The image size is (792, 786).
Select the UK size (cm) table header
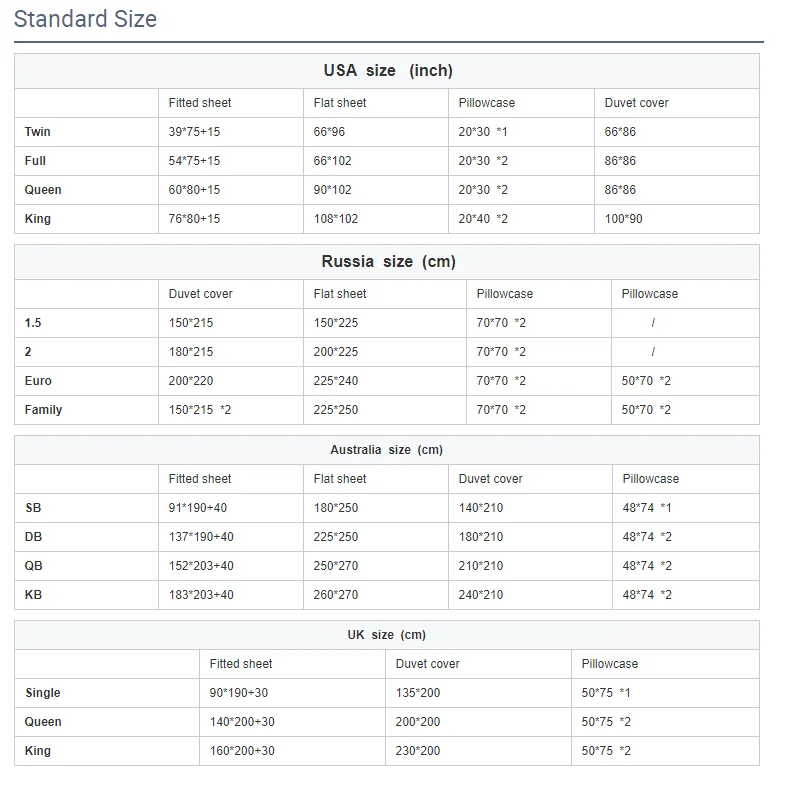386,635
